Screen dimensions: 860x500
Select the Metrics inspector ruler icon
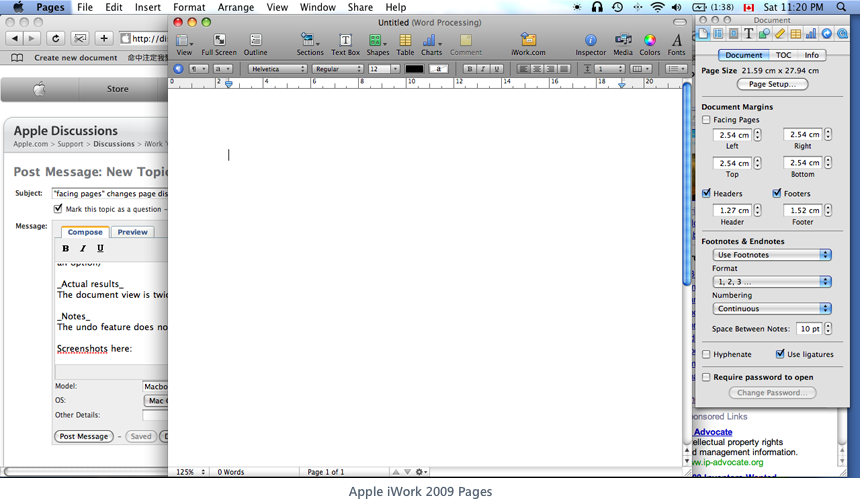pyautogui.click(x=779, y=34)
